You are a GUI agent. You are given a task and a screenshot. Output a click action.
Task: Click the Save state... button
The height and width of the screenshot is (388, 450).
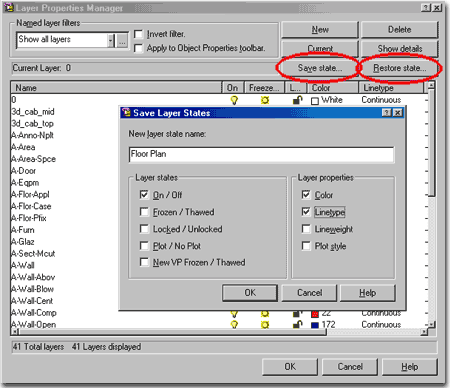pyautogui.click(x=320, y=68)
